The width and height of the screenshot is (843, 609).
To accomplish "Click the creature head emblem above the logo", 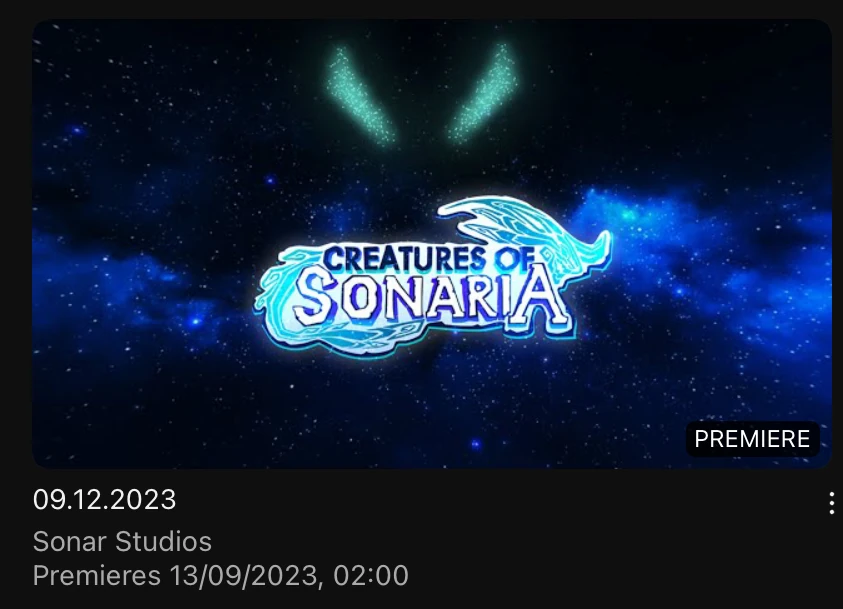I will tap(526, 226).
